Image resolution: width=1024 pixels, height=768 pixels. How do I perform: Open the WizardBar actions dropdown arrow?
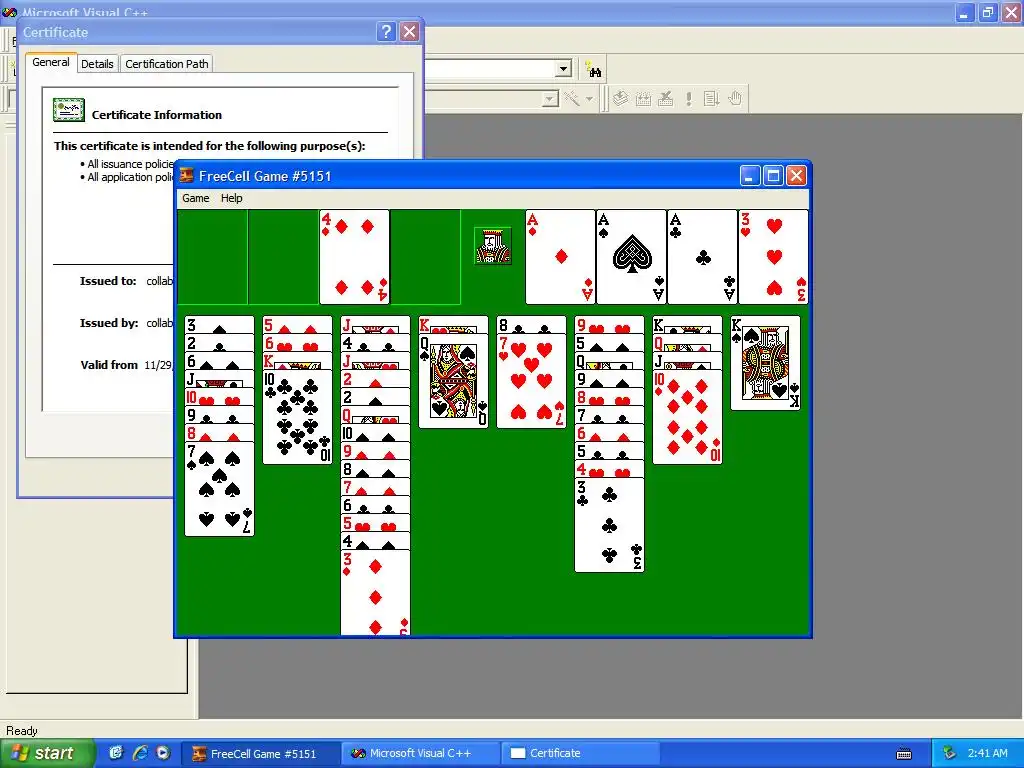(x=589, y=99)
